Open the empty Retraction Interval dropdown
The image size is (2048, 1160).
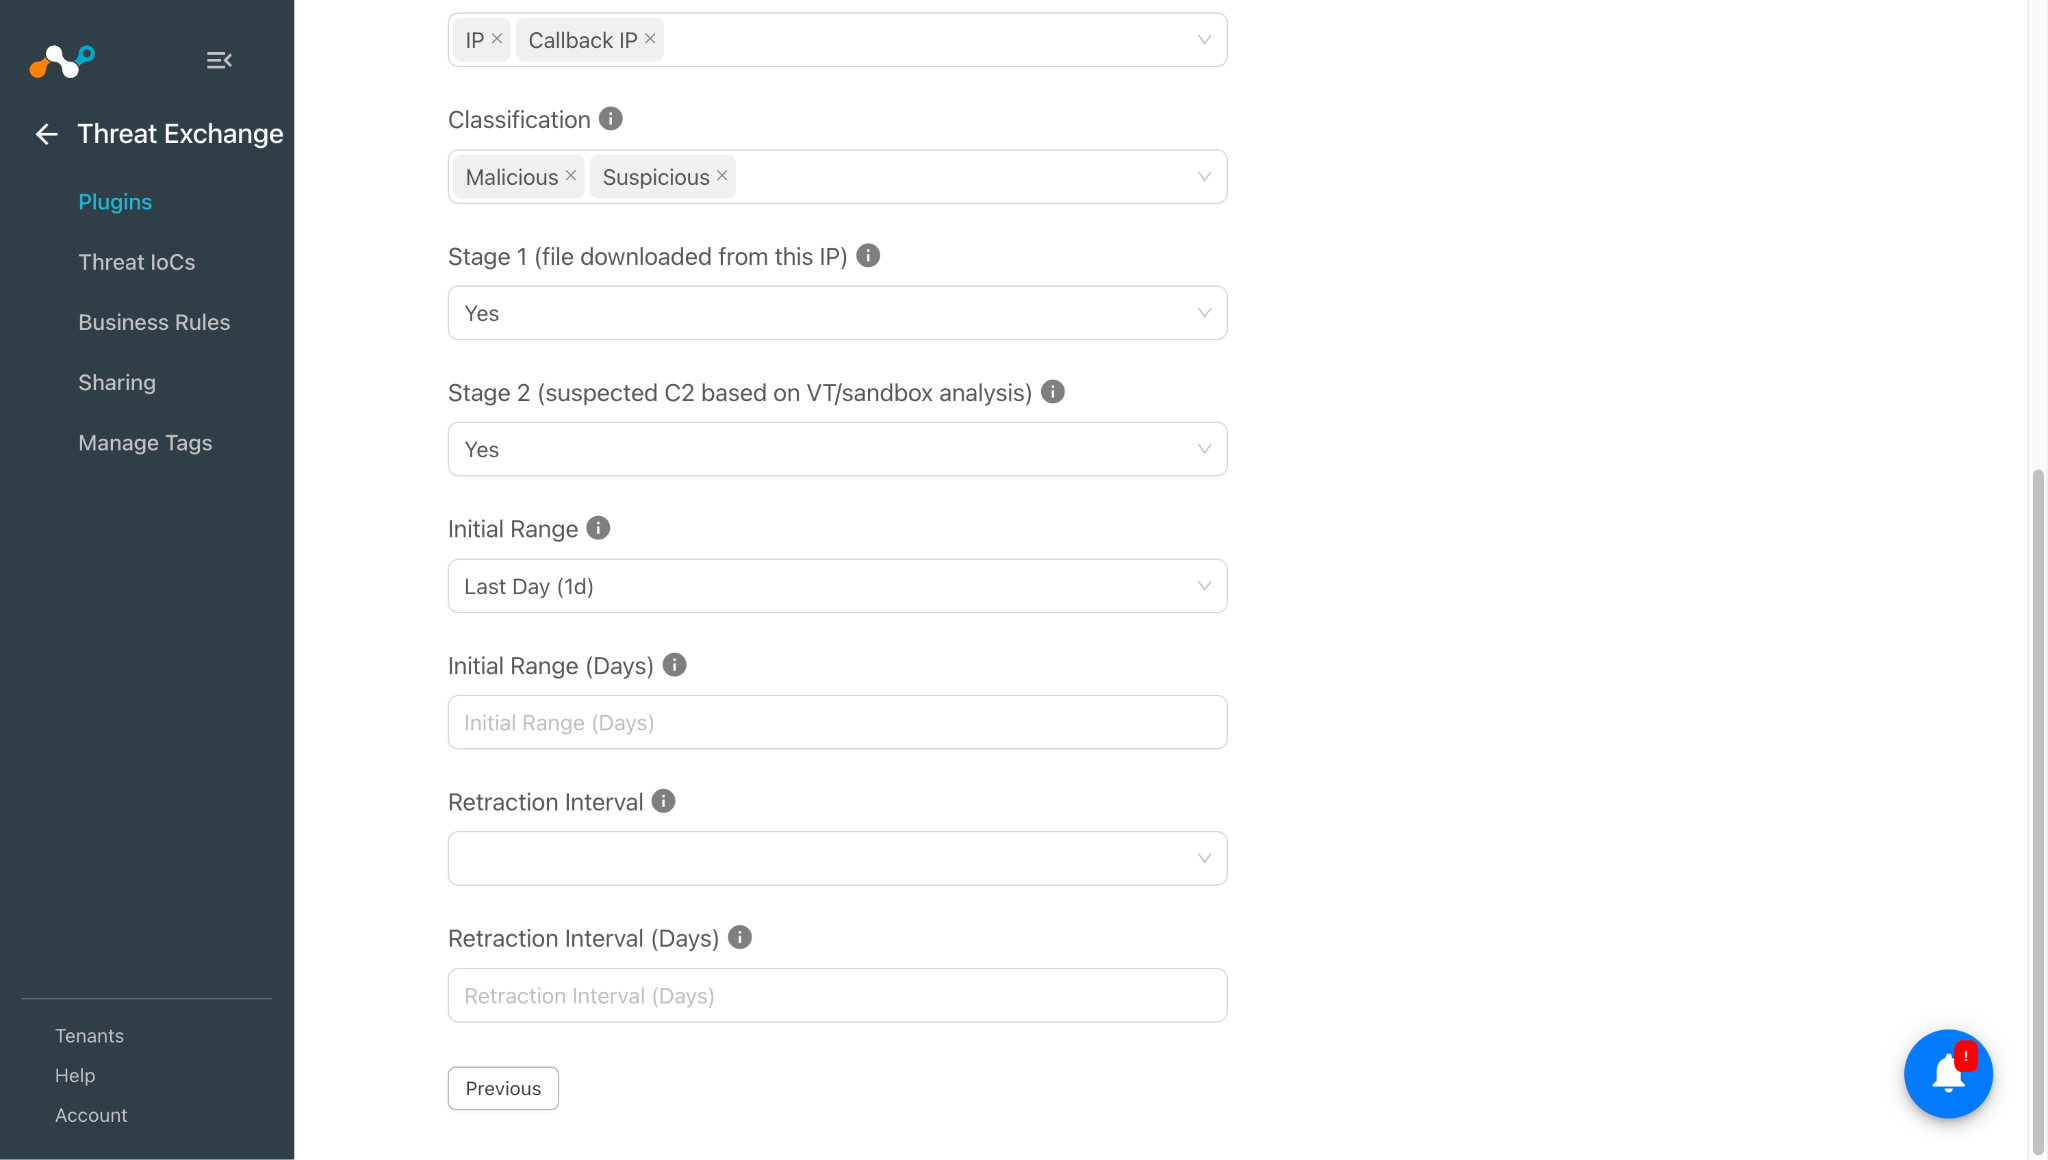coord(837,858)
